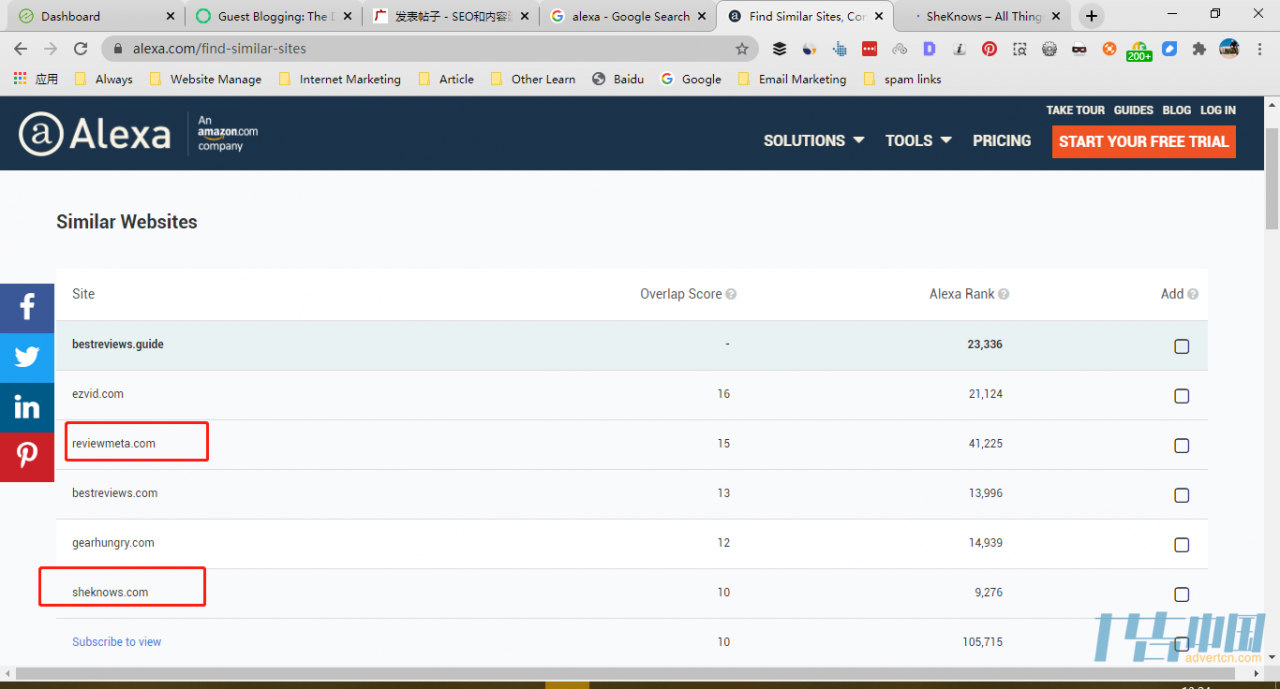Open the Internet Marketing bookmark folder
Screen dimensions: 1280x689
(340, 79)
